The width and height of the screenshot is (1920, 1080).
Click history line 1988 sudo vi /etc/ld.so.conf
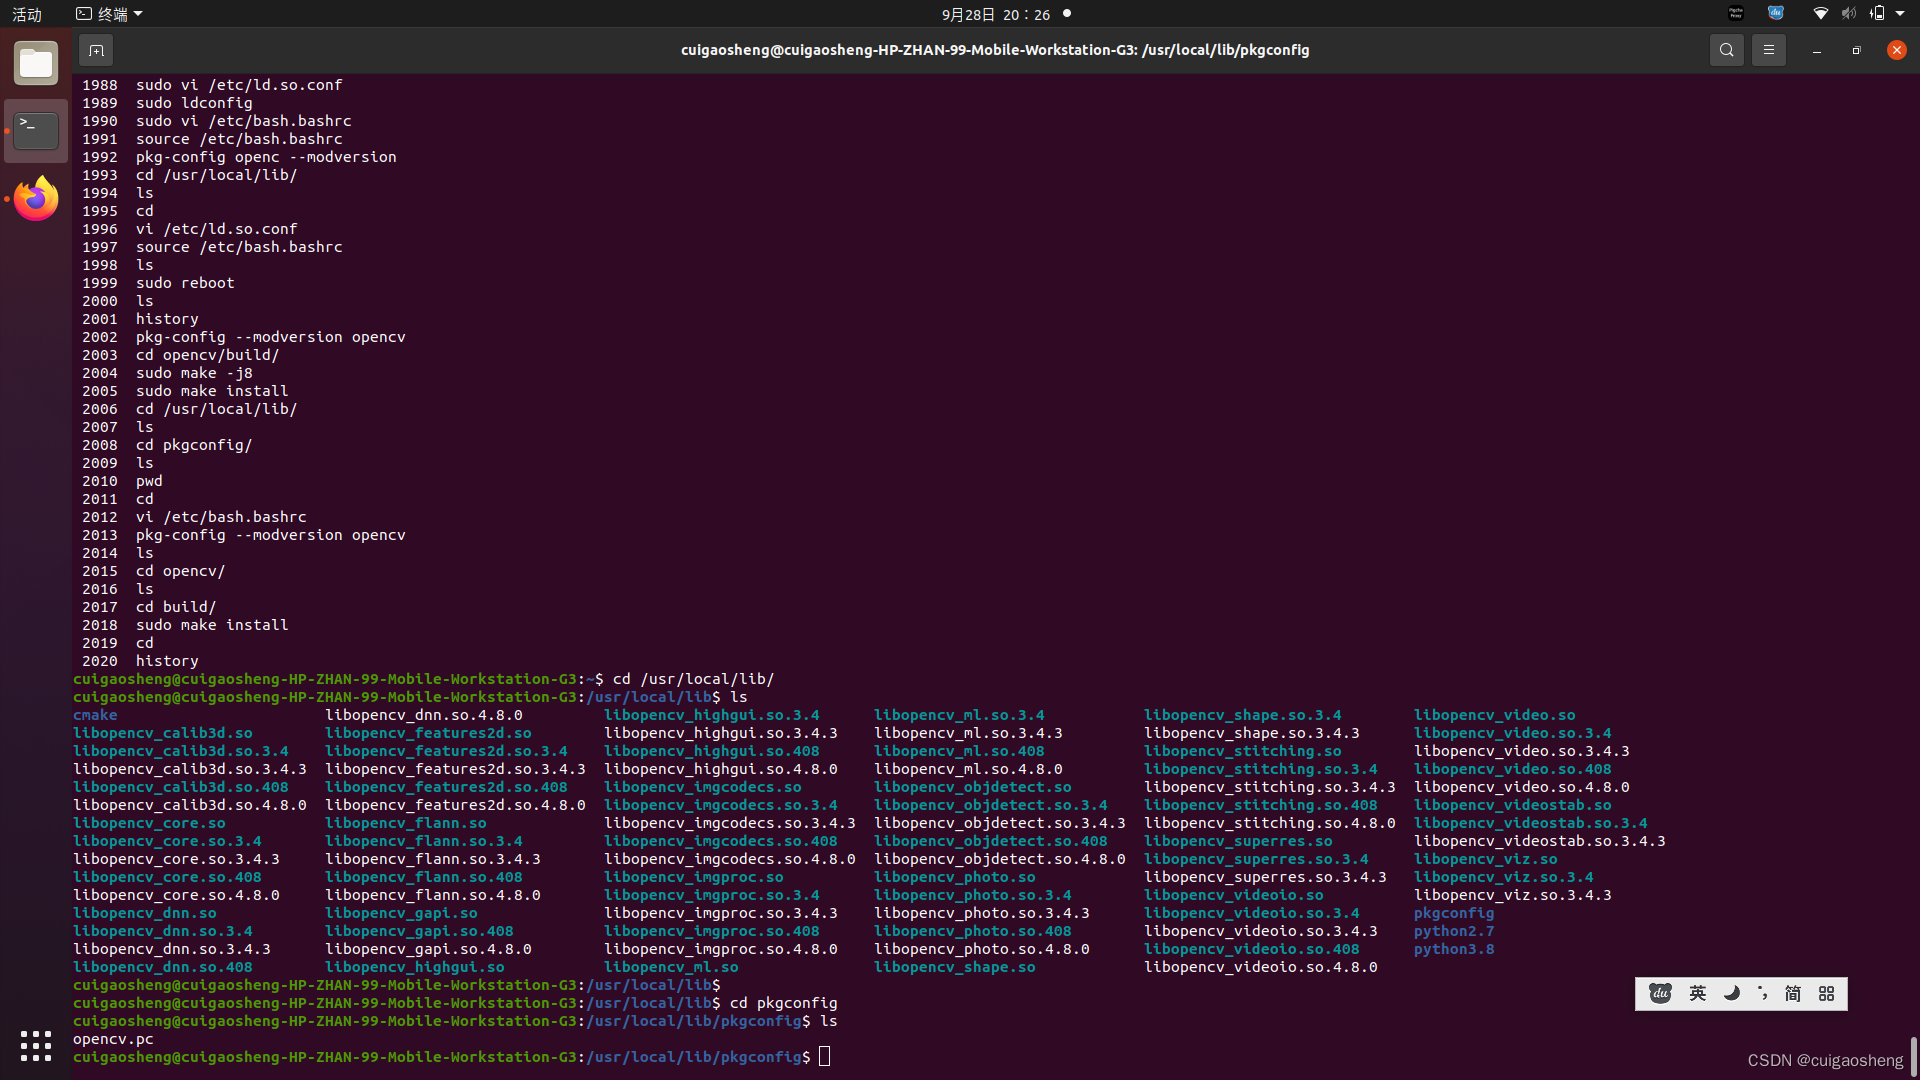pos(212,85)
